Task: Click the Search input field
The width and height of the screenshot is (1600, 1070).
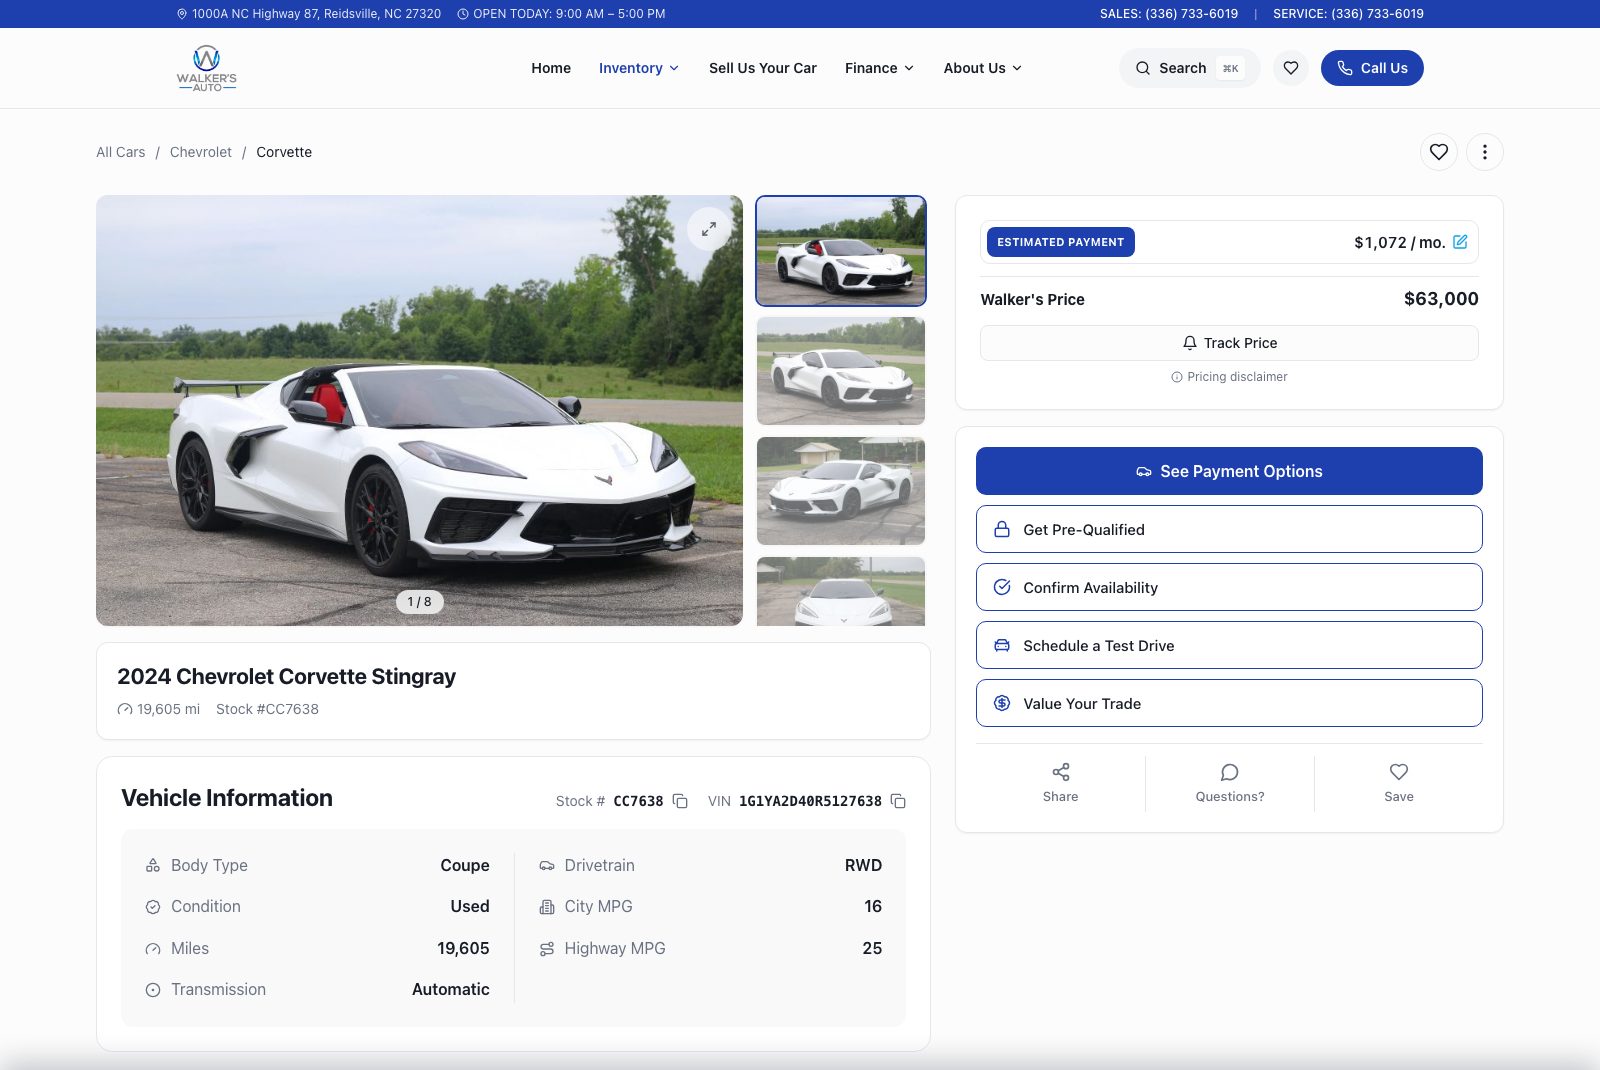Action: pos(1189,68)
